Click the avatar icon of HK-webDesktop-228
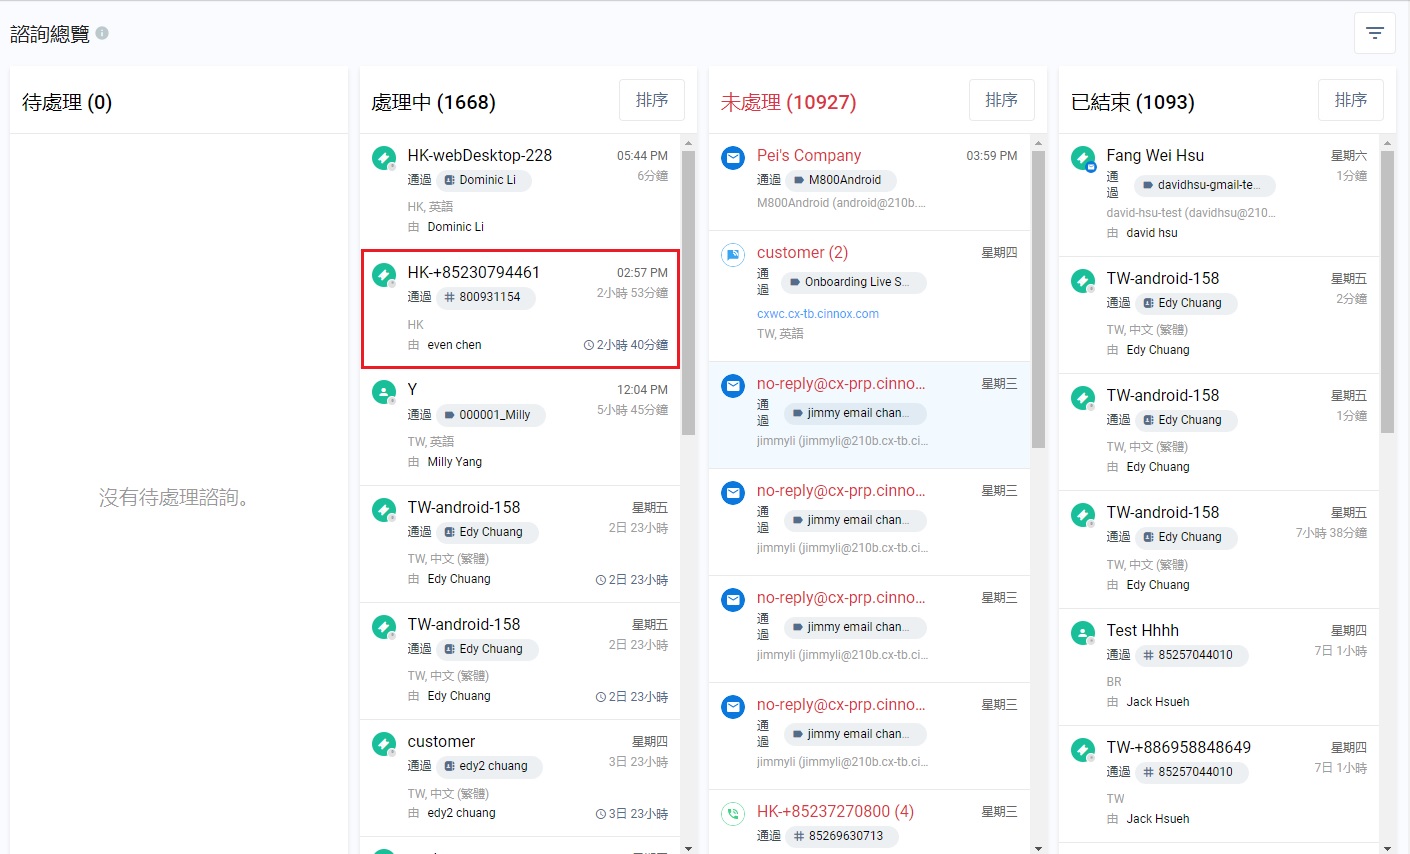 click(383, 158)
